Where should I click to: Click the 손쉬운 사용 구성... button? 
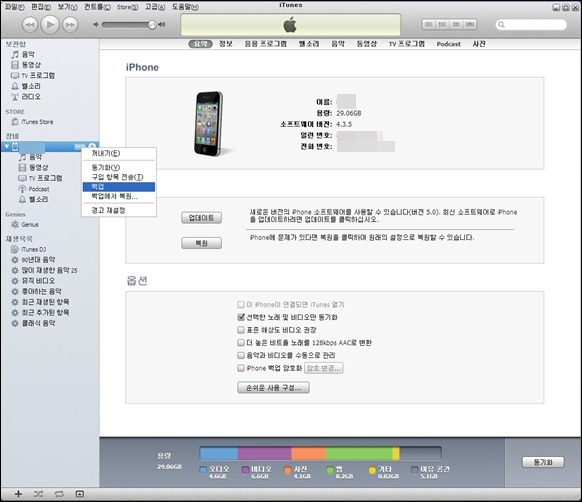pyautogui.click(x=273, y=388)
